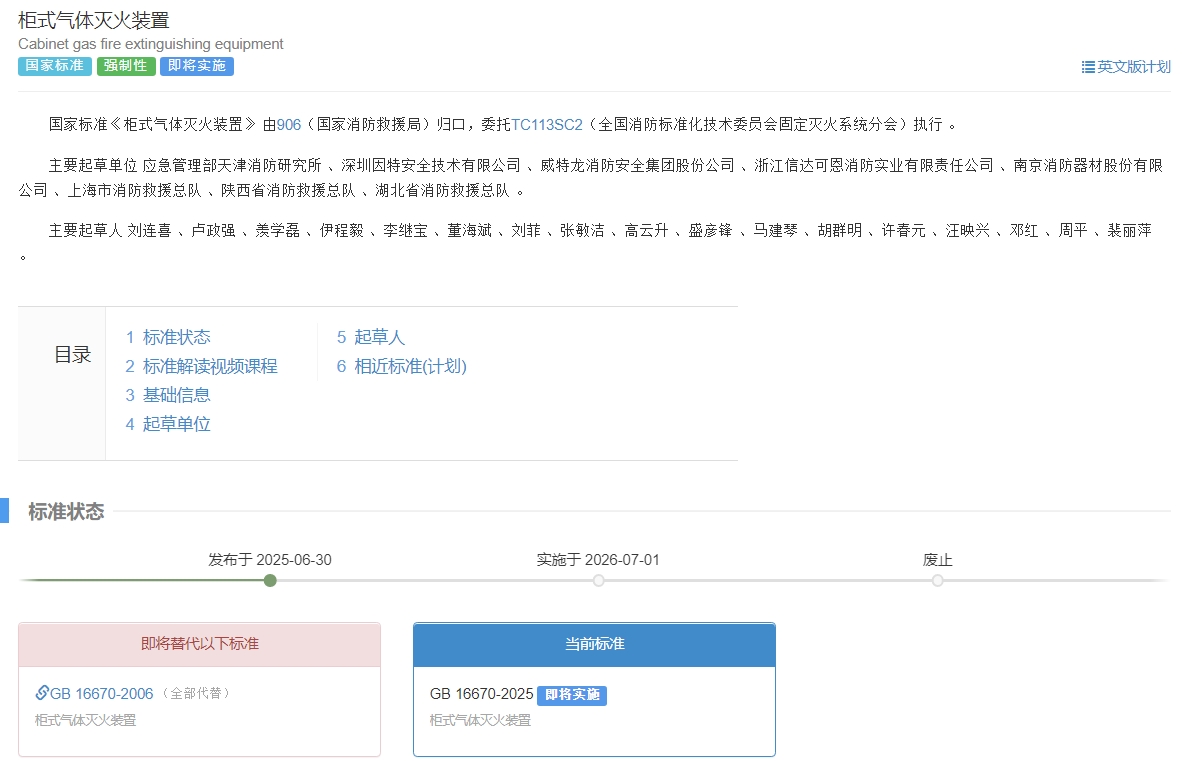Click the green 发布于 2025-06-30 timeline dot
Image resolution: width=1183 pixels, height=761 pixels.
[x=270, y=581]
